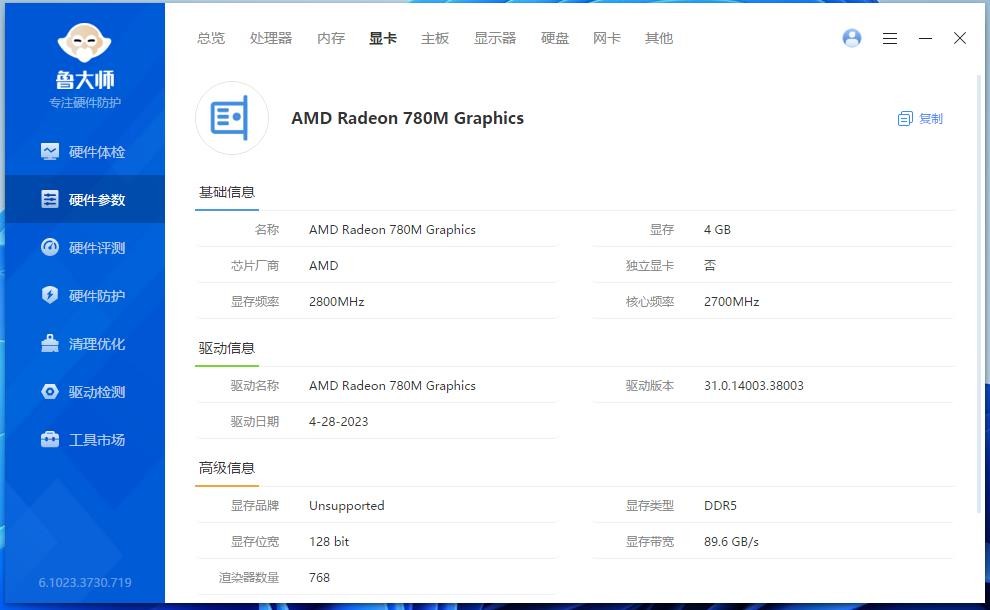Switch to the 网卡 tab
Screen dimensions: 990x610
(x=606, y=38)
